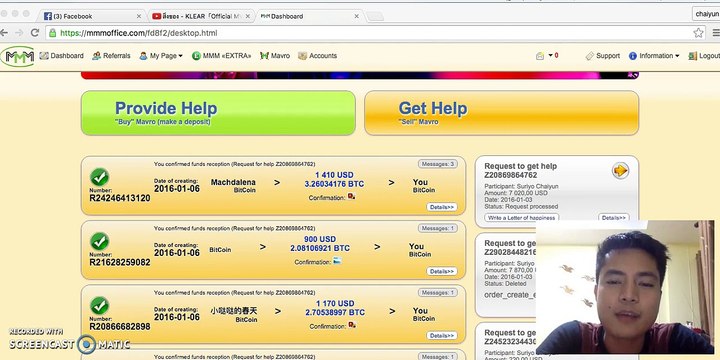Image resolution: width=720 pixels, height=360 pixels.
Task: Click the 2.70538997 BTC amount
Action: 335,312
